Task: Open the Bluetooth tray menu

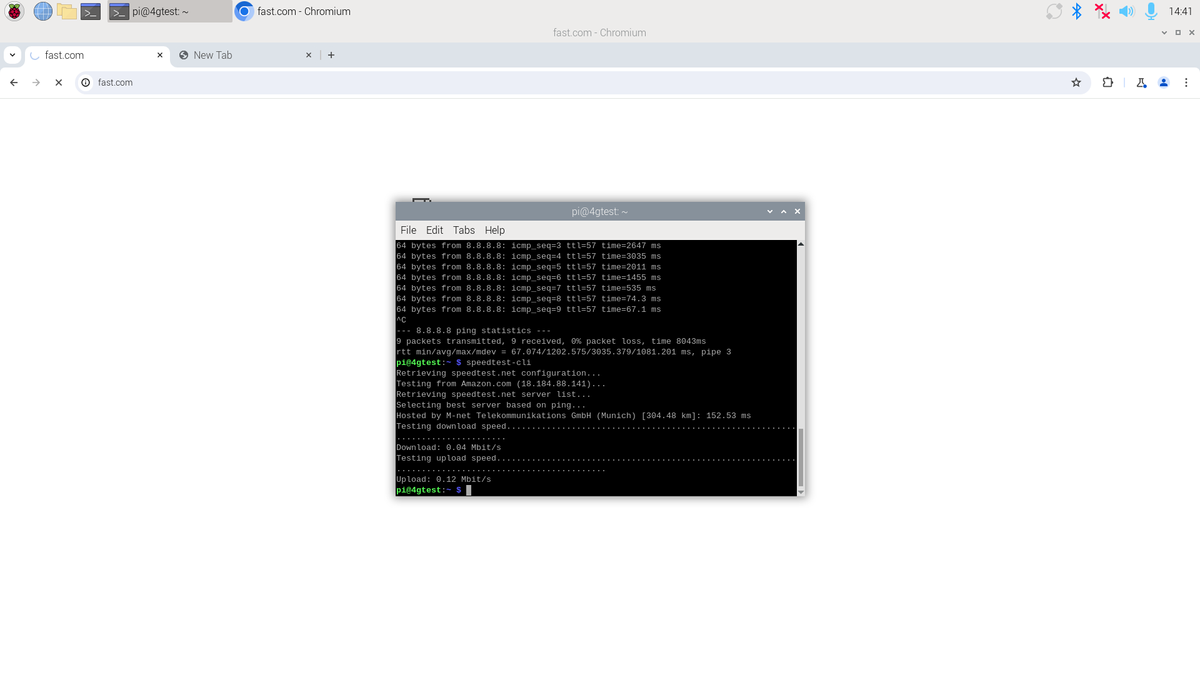Action: 1078,12
